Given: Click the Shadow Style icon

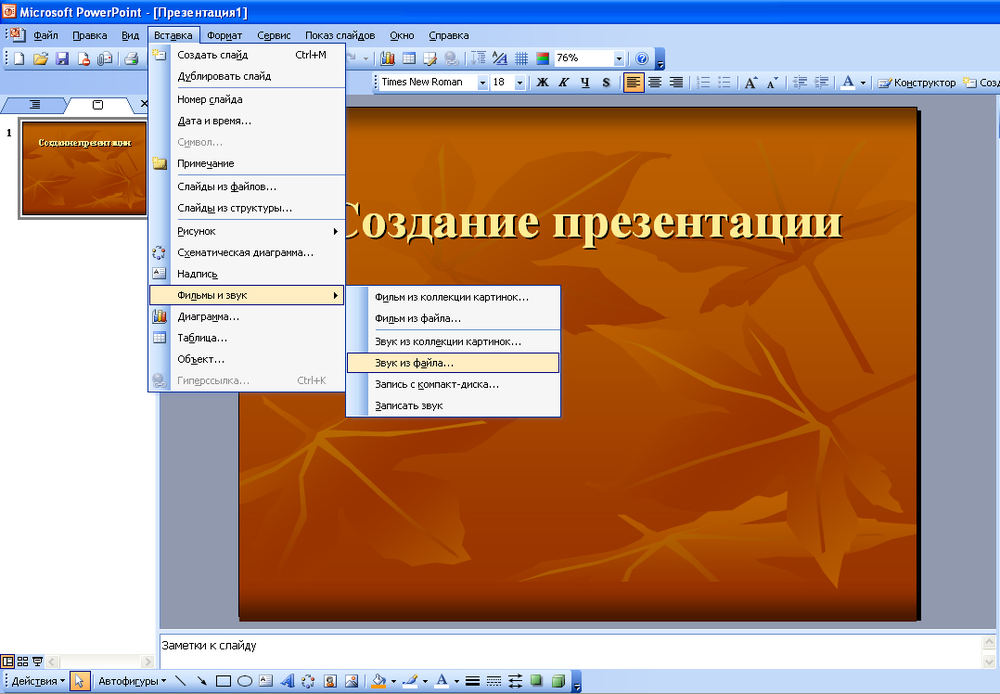Looking at the screenshot, I should pos(537,681).
